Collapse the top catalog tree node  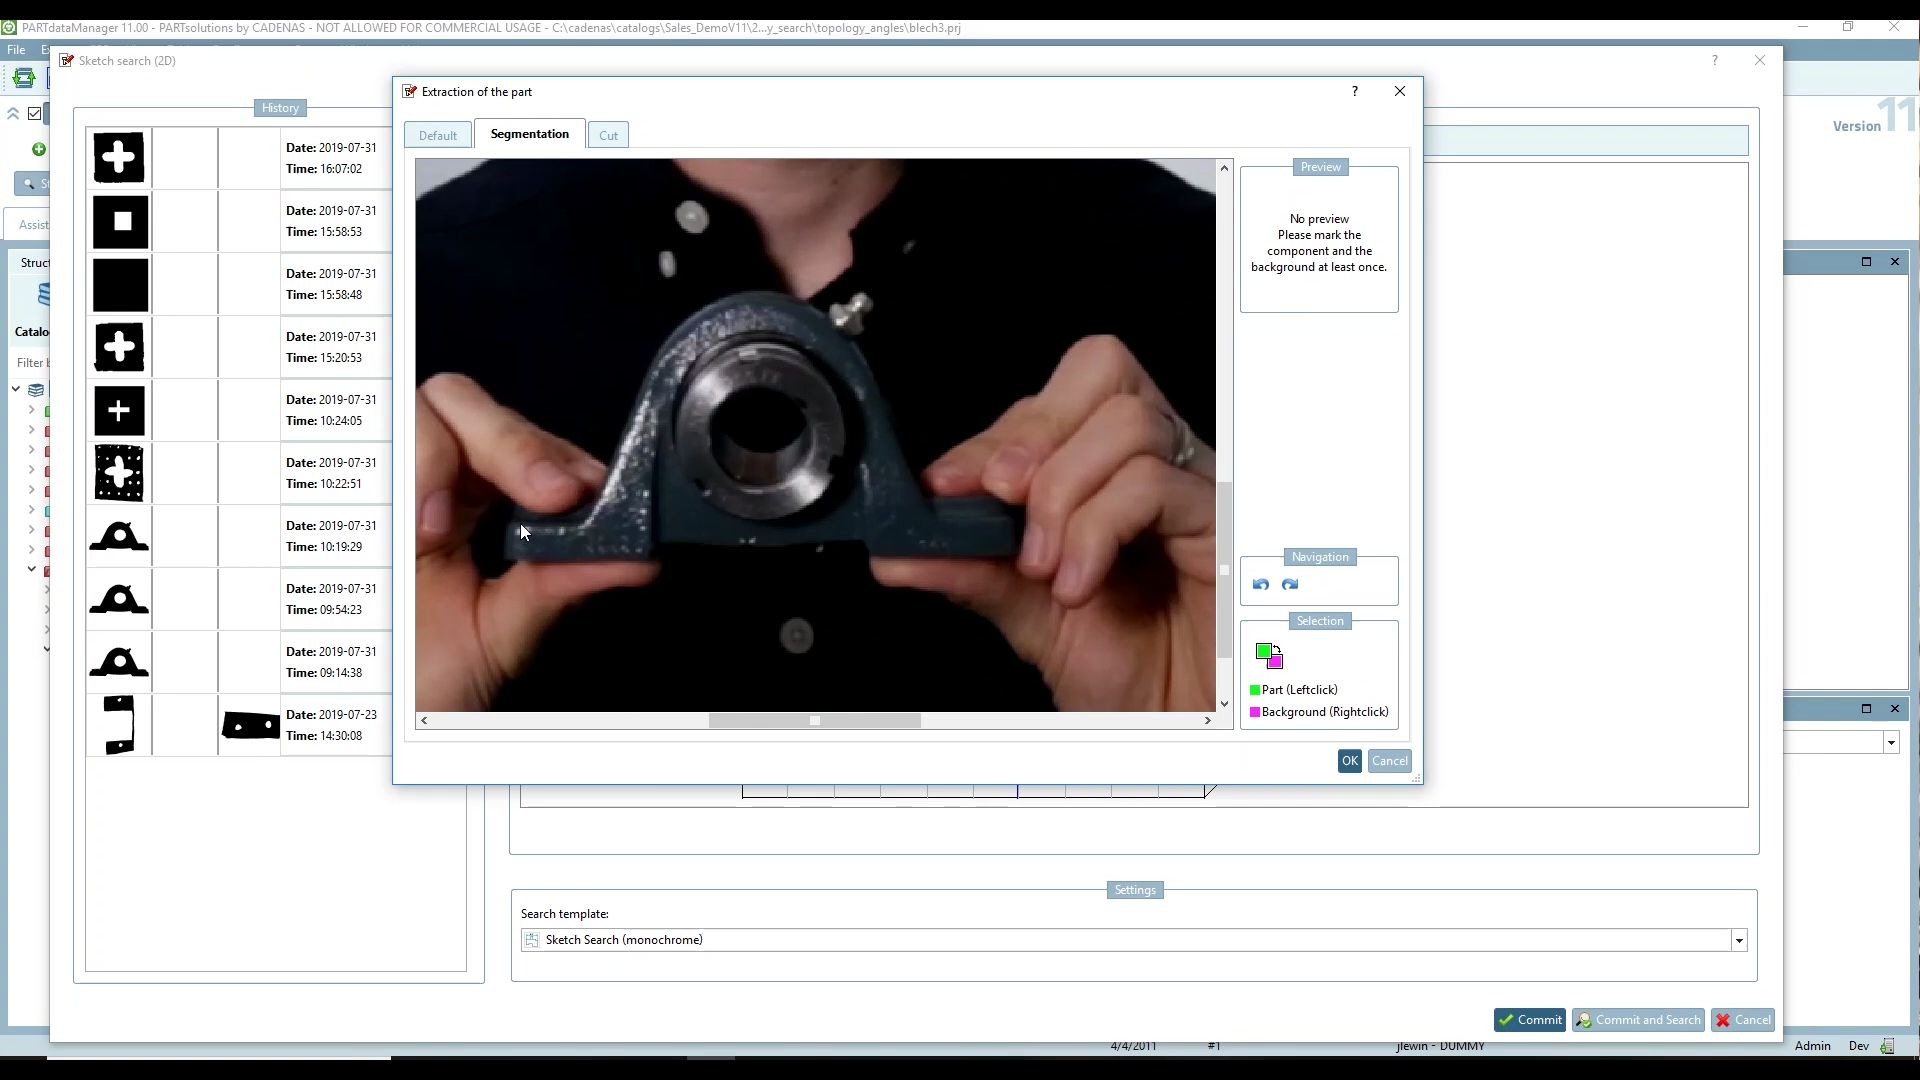click(x=16, y=389)
